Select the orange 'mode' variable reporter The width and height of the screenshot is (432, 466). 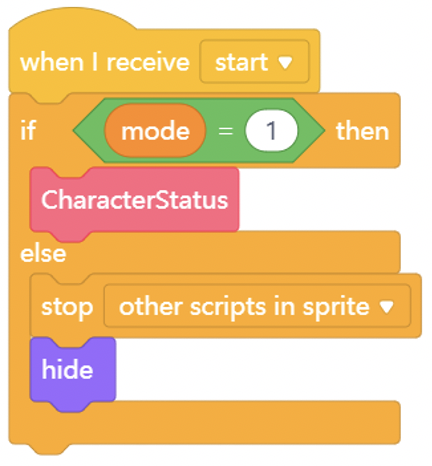tap(155, 130)
